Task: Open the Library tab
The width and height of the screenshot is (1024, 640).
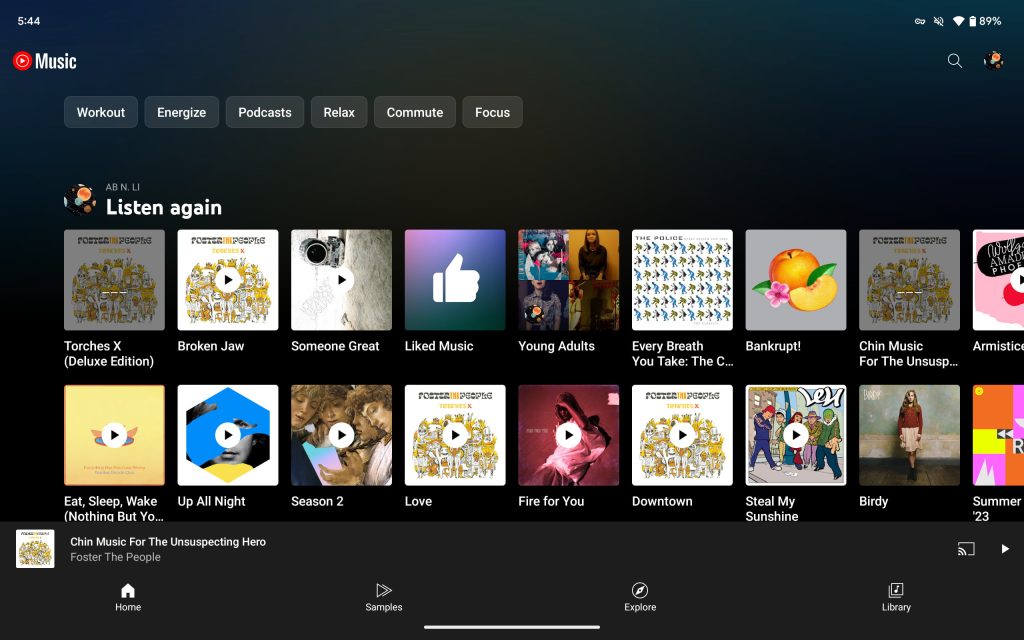Action: [x=896, y=597]
